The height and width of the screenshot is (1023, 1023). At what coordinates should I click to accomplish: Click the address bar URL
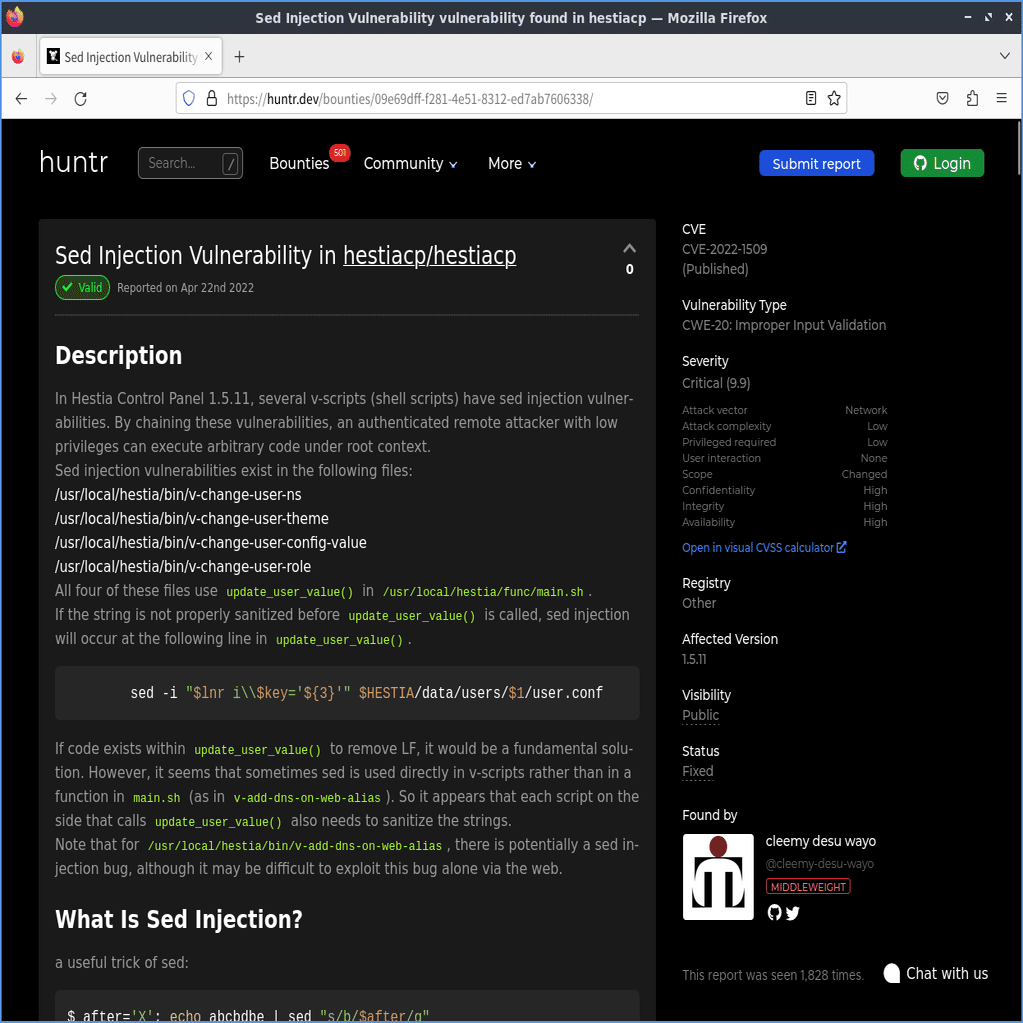410,99
